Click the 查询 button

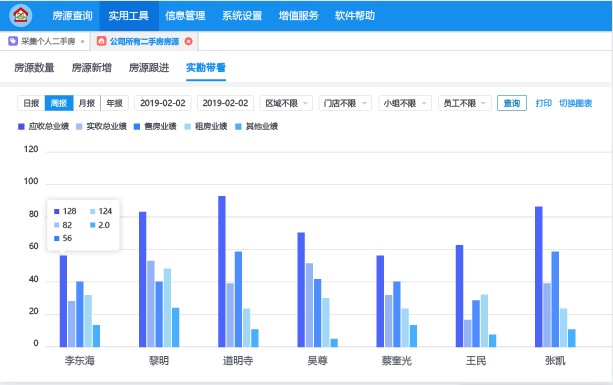pyautogui.click(x=512, y=103)
